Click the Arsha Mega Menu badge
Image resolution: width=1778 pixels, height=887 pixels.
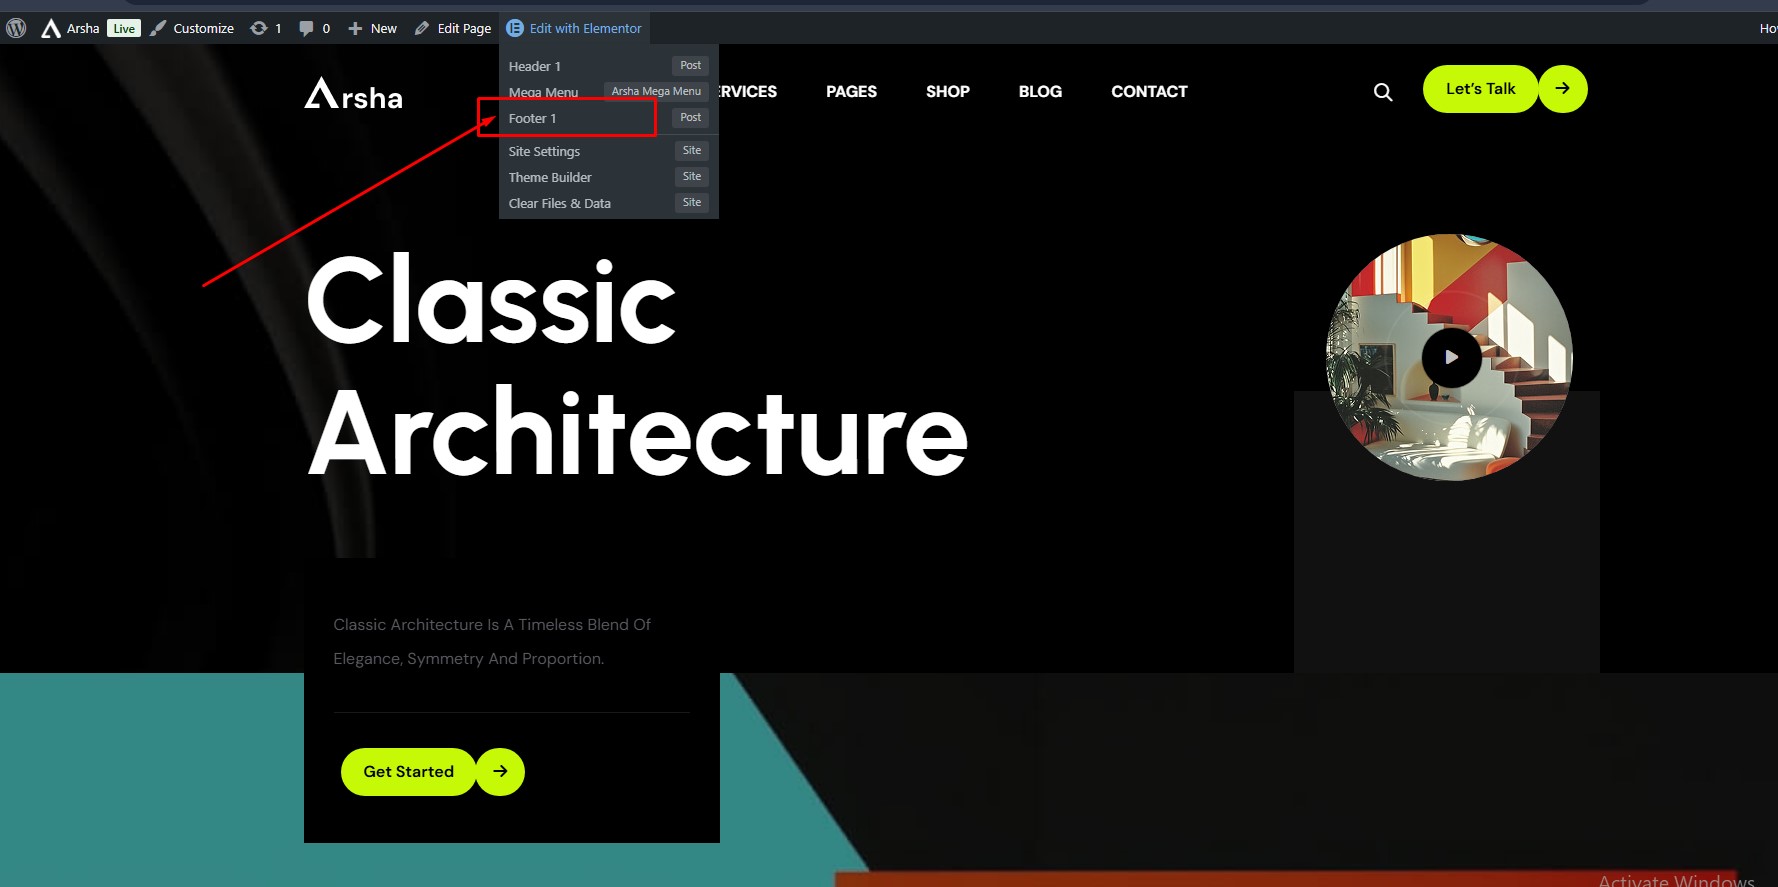(x=656, y=91)
